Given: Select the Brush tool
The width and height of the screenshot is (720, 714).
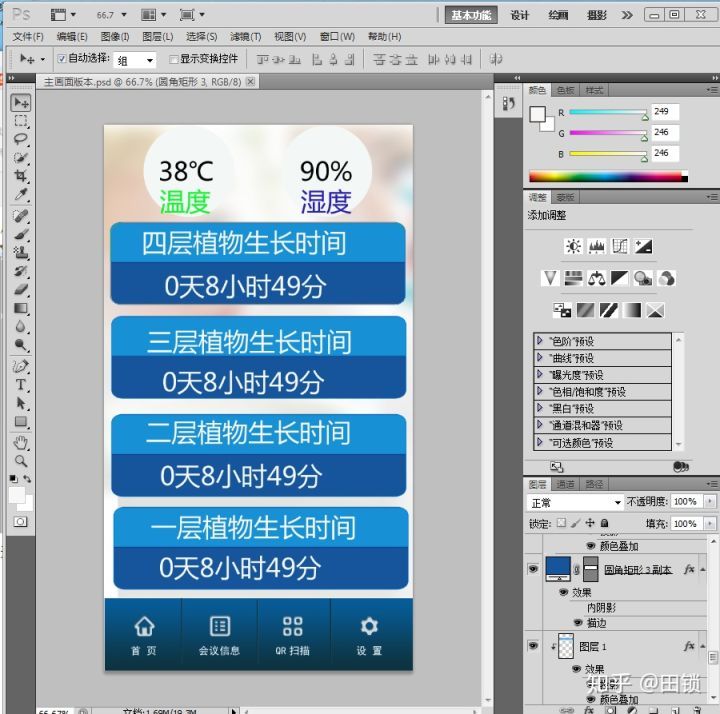Looking at the screenshot, I should (21, 234).
